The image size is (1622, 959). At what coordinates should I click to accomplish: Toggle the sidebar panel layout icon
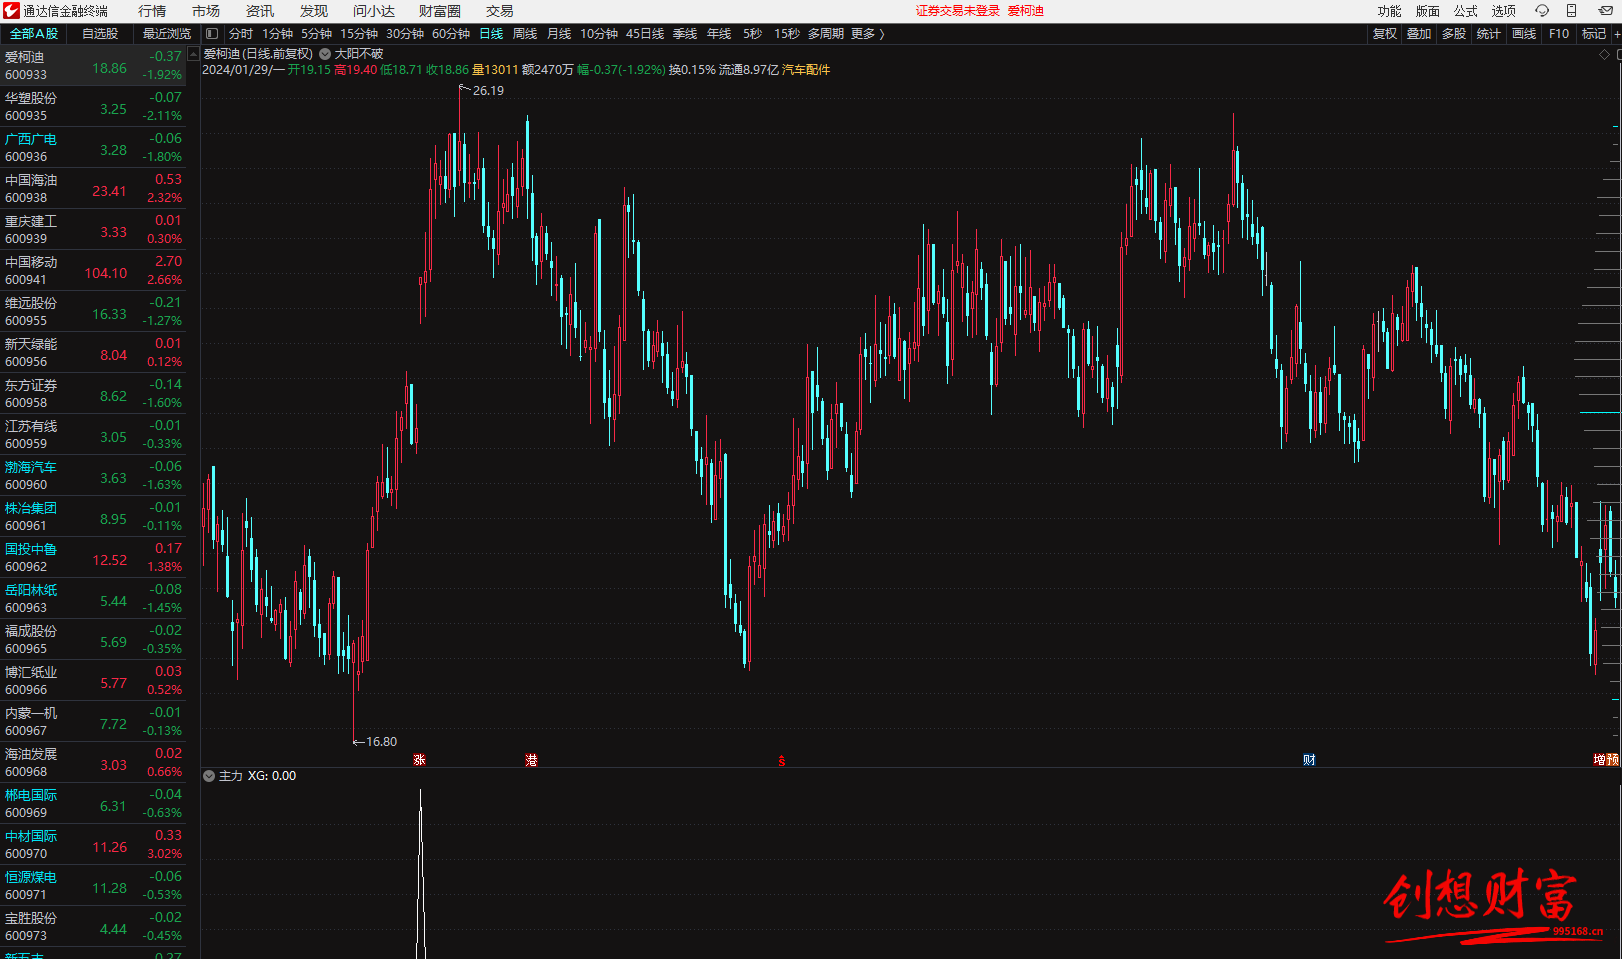point(212,34)
